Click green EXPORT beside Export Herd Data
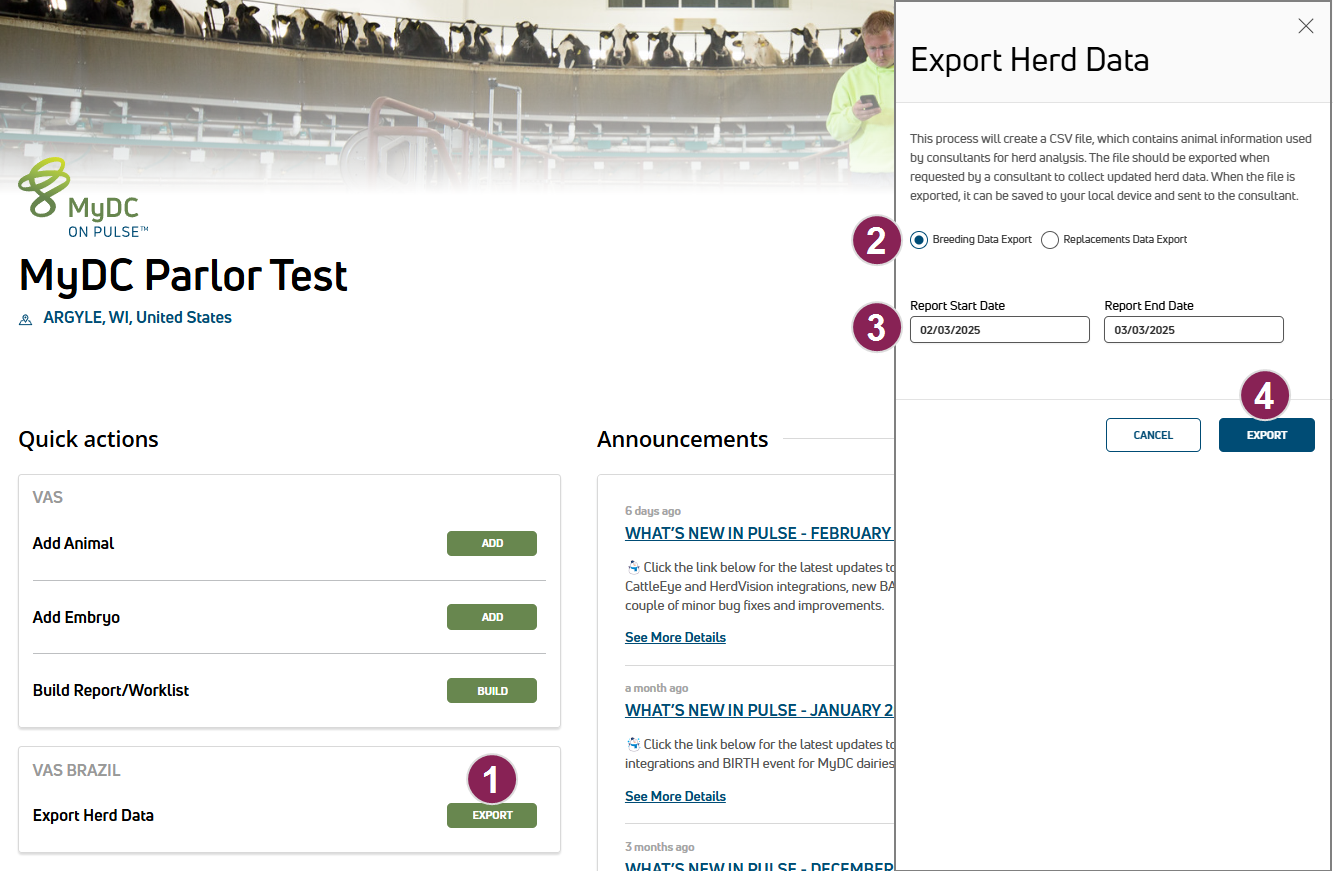 click(491, 816)
